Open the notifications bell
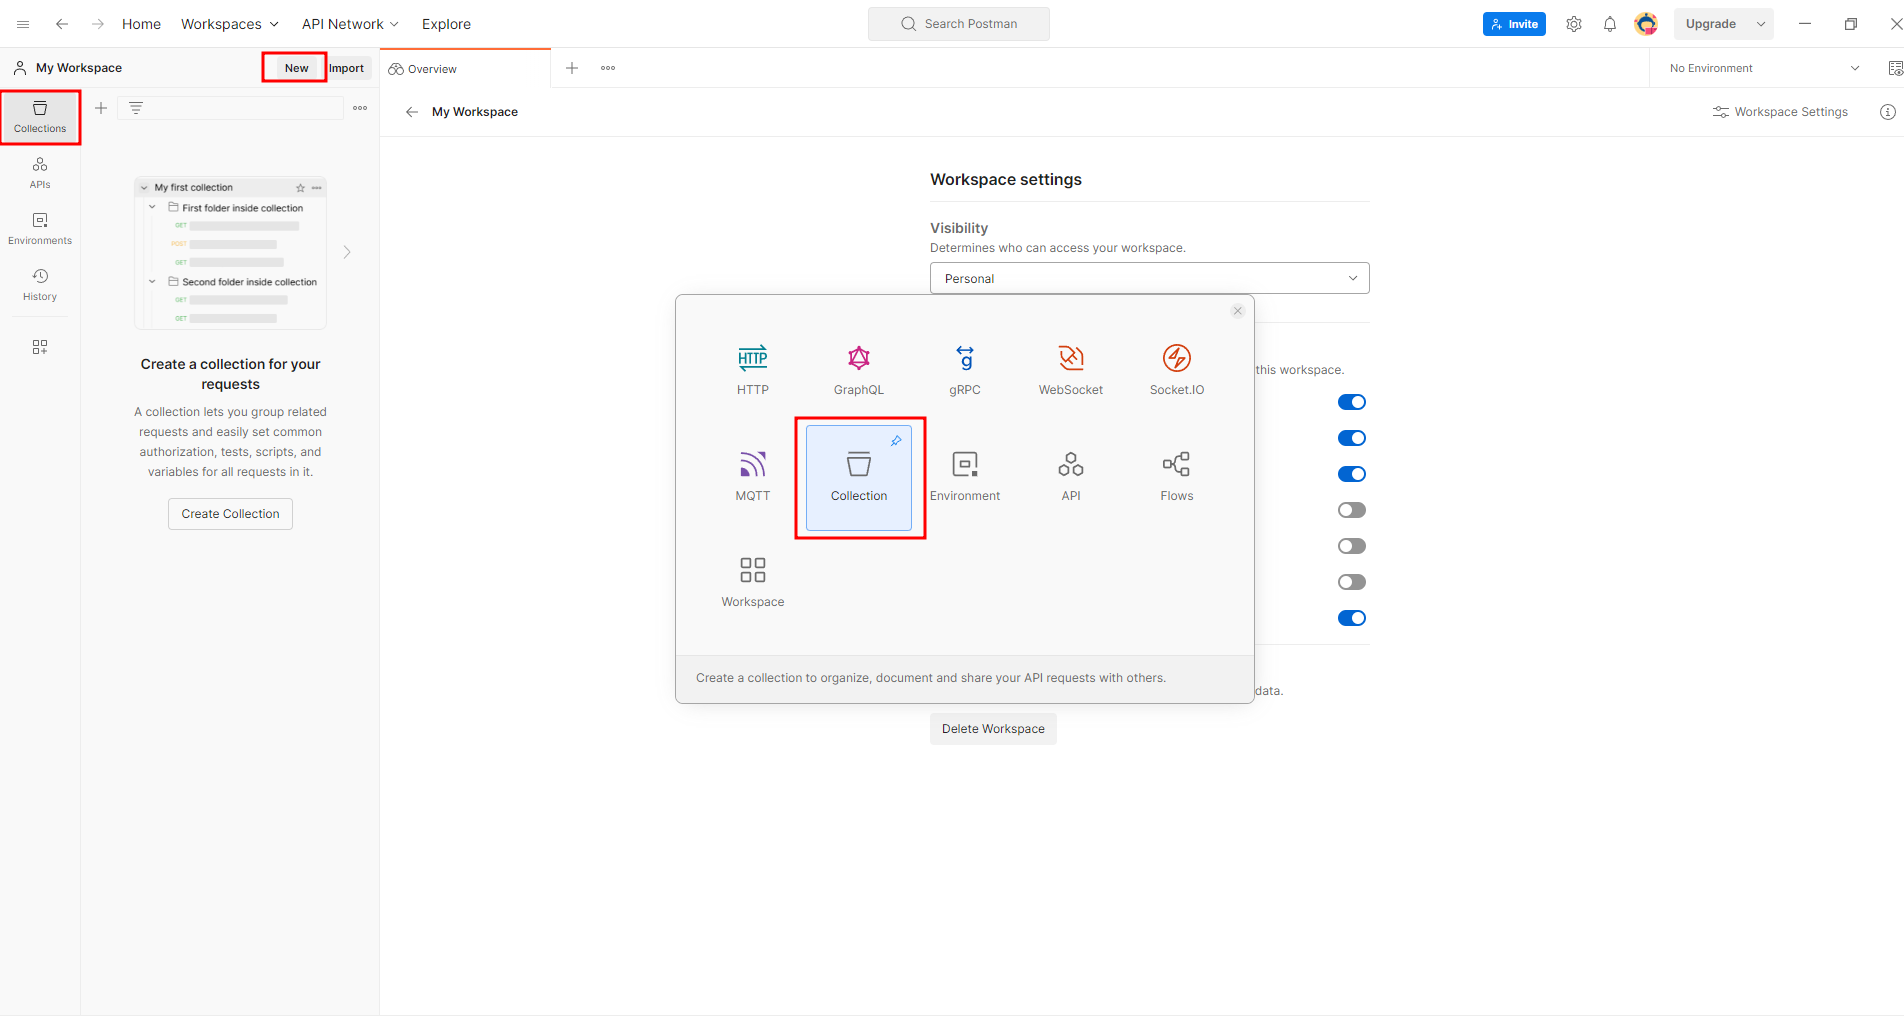Viewport: 1904px width, 1017px height. [1610, 24]
